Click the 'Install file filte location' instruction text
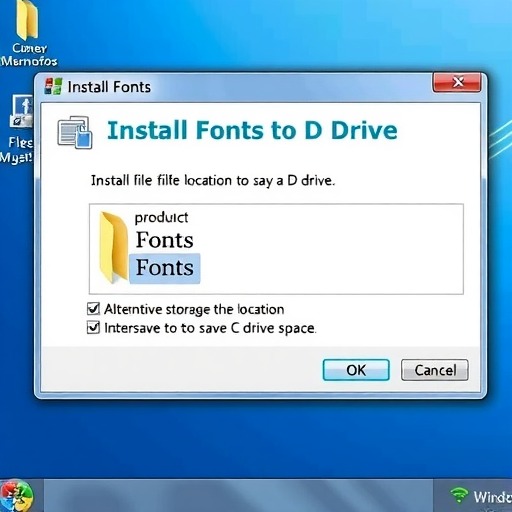The image size is (512, 512). pos(212,181)
